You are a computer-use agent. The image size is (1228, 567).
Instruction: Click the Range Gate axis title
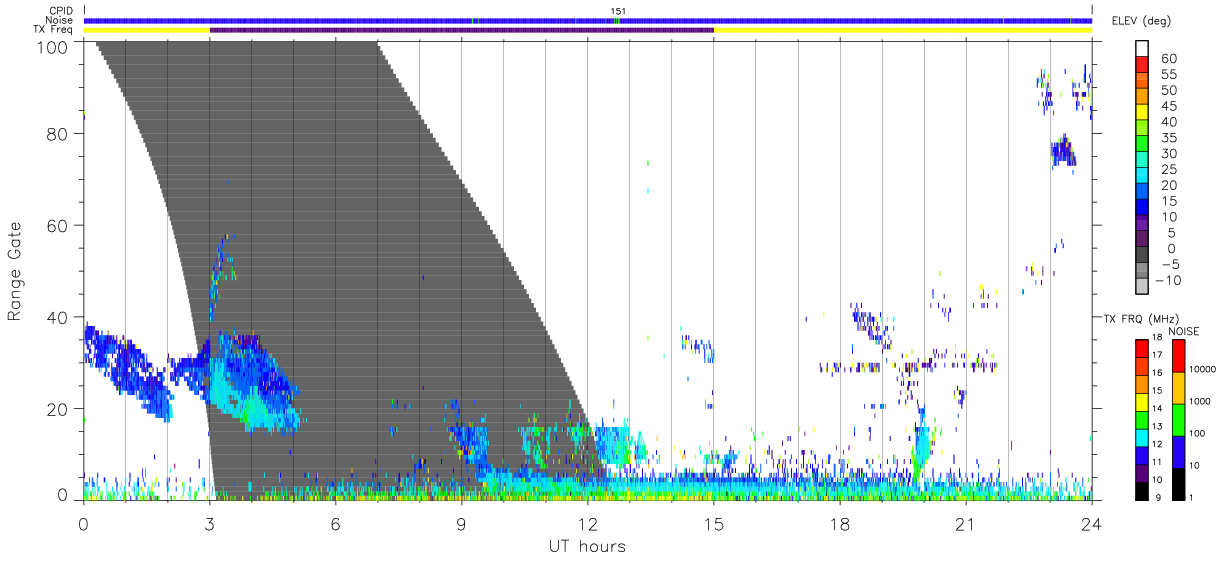pyautogui.click(x=15, y=273)
